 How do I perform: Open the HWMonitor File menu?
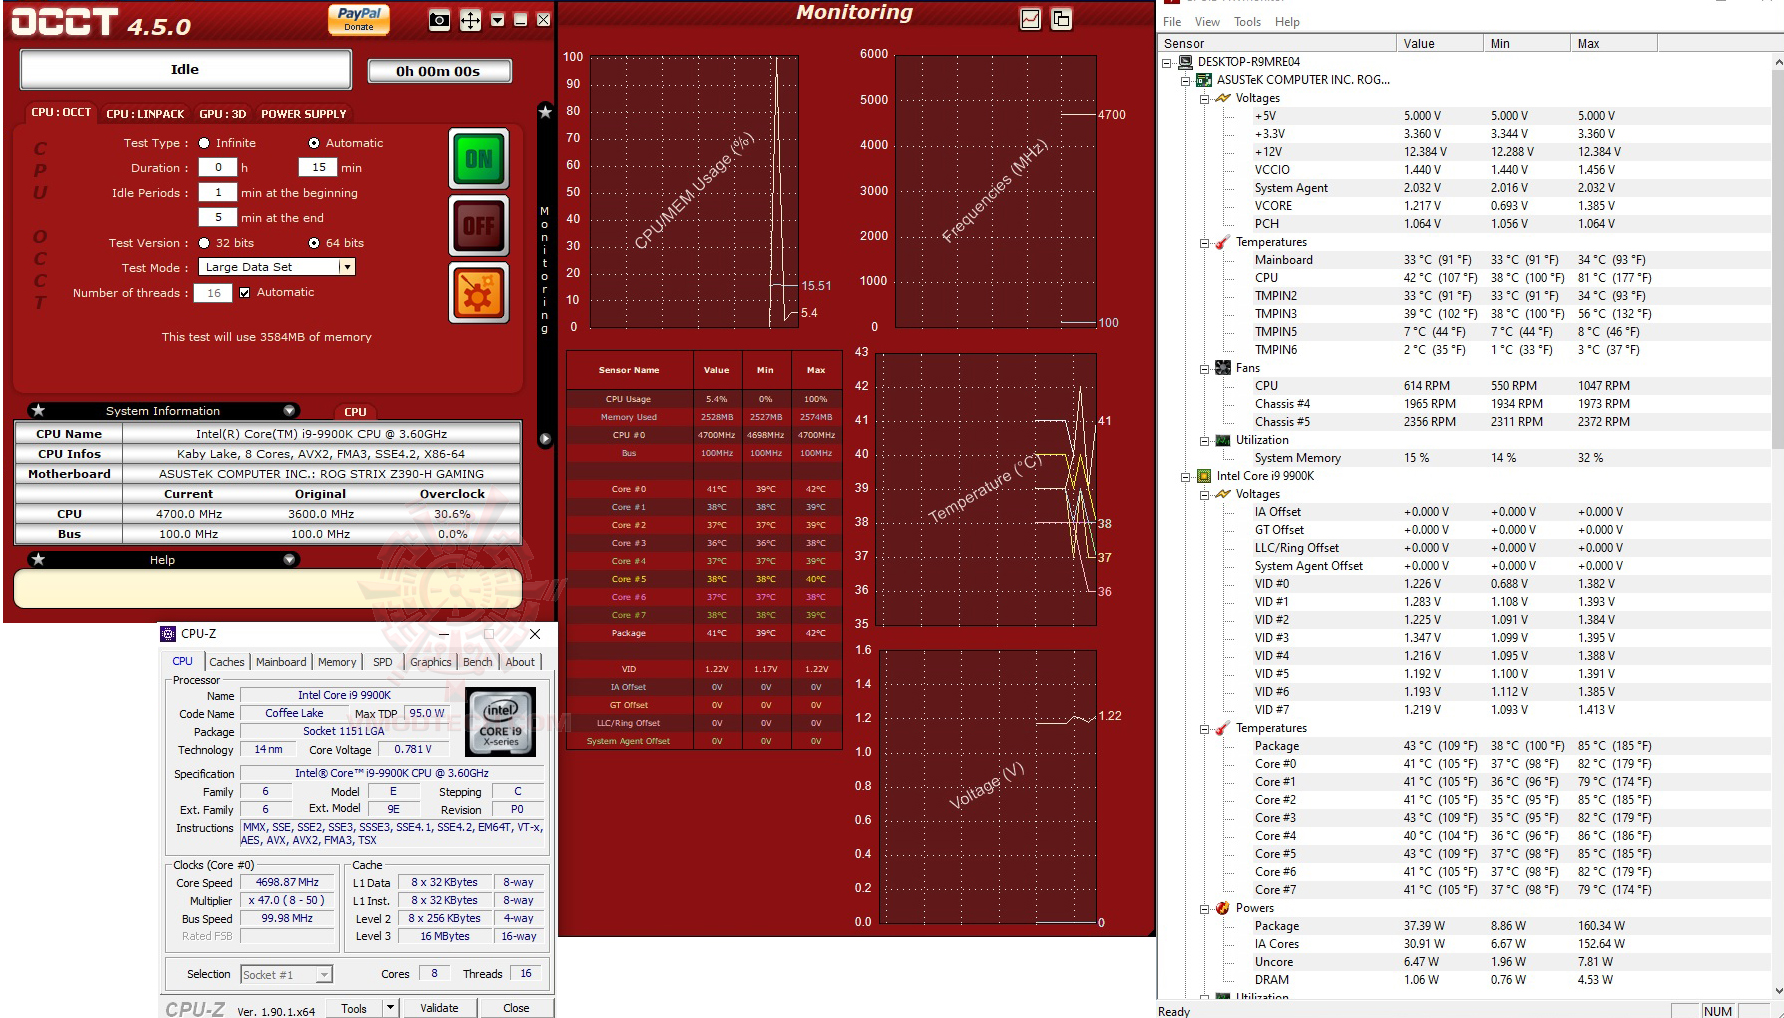pos(1172,22)
